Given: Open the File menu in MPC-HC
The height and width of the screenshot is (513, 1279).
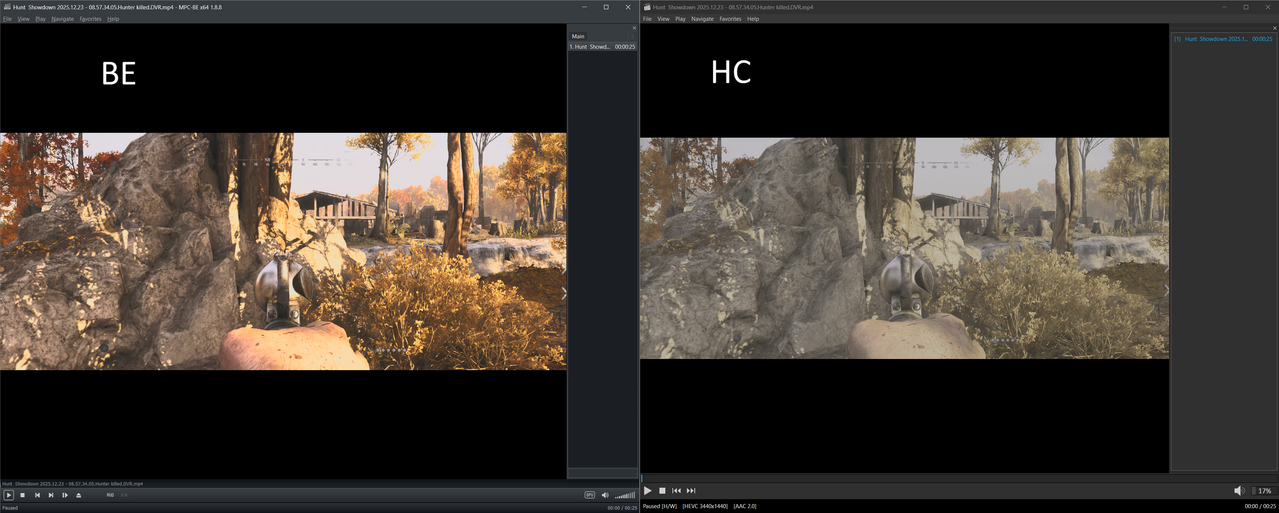Looking at the screenshot, I should pos(647,19).
